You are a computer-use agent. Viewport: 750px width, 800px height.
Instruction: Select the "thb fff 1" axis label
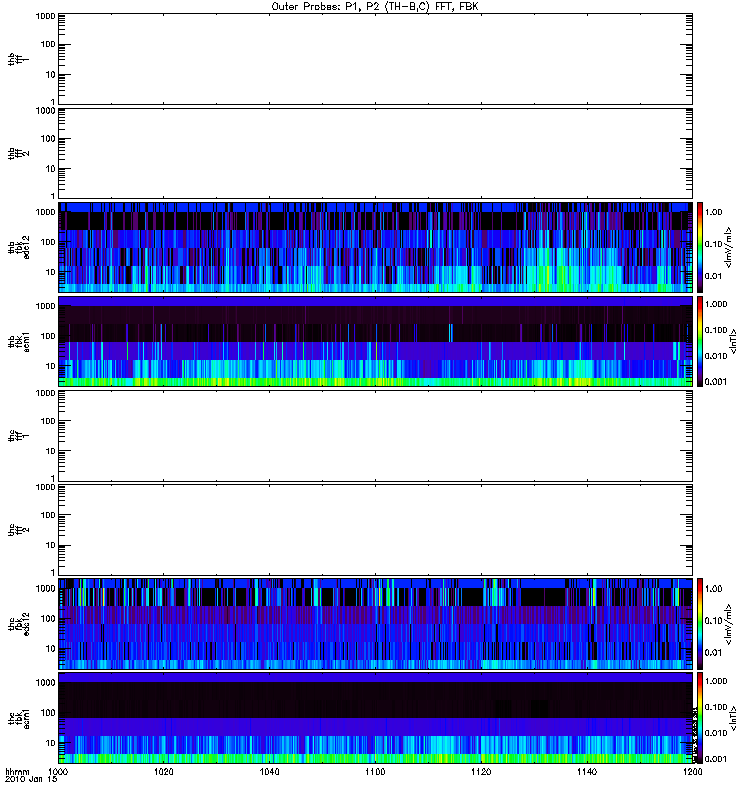(19, 59)
